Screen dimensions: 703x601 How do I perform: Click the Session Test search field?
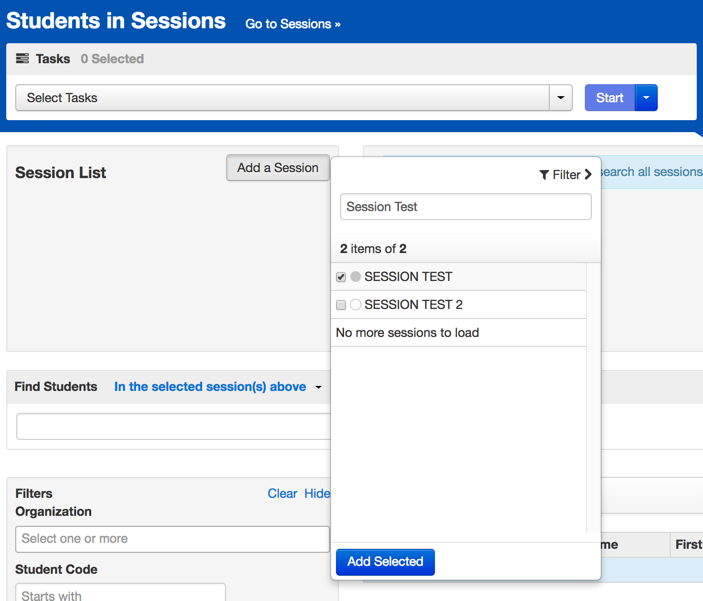pyautogui.click(x=465, y=207)
